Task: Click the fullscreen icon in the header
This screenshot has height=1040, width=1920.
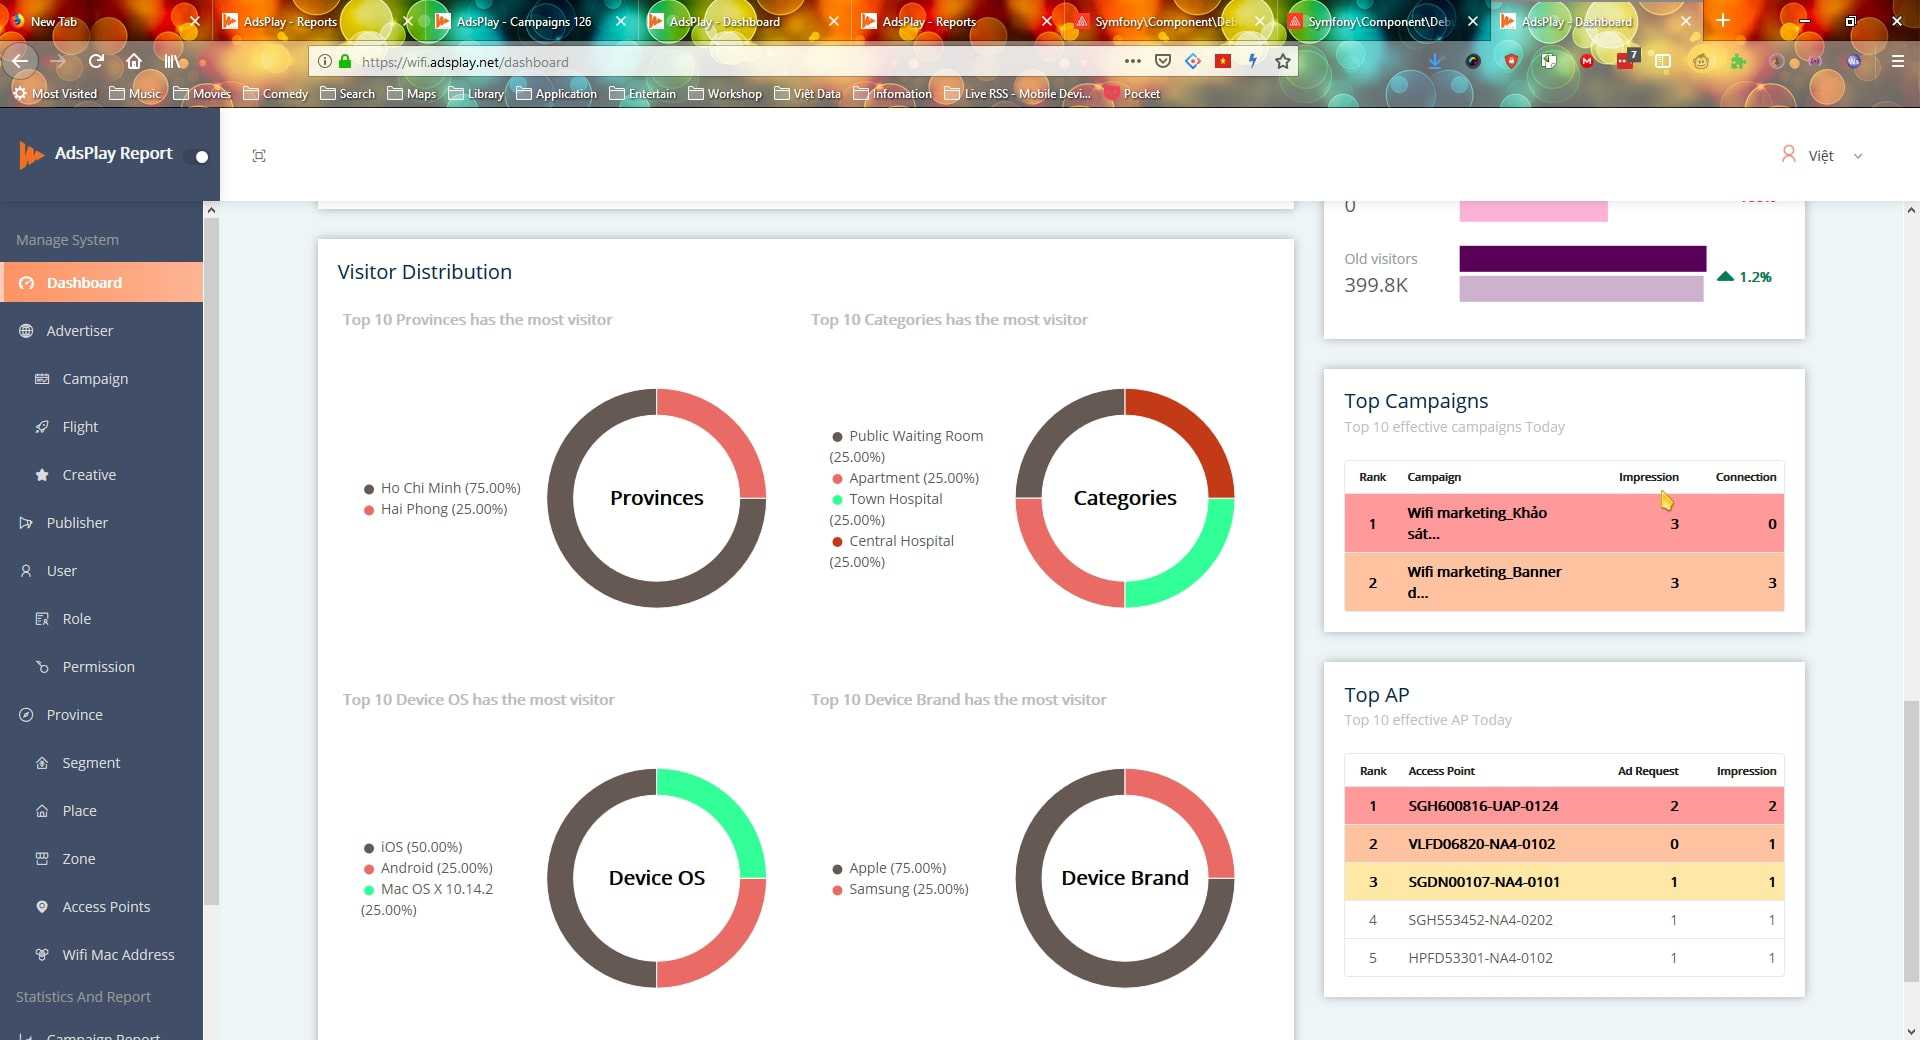Action: [259, 156]
